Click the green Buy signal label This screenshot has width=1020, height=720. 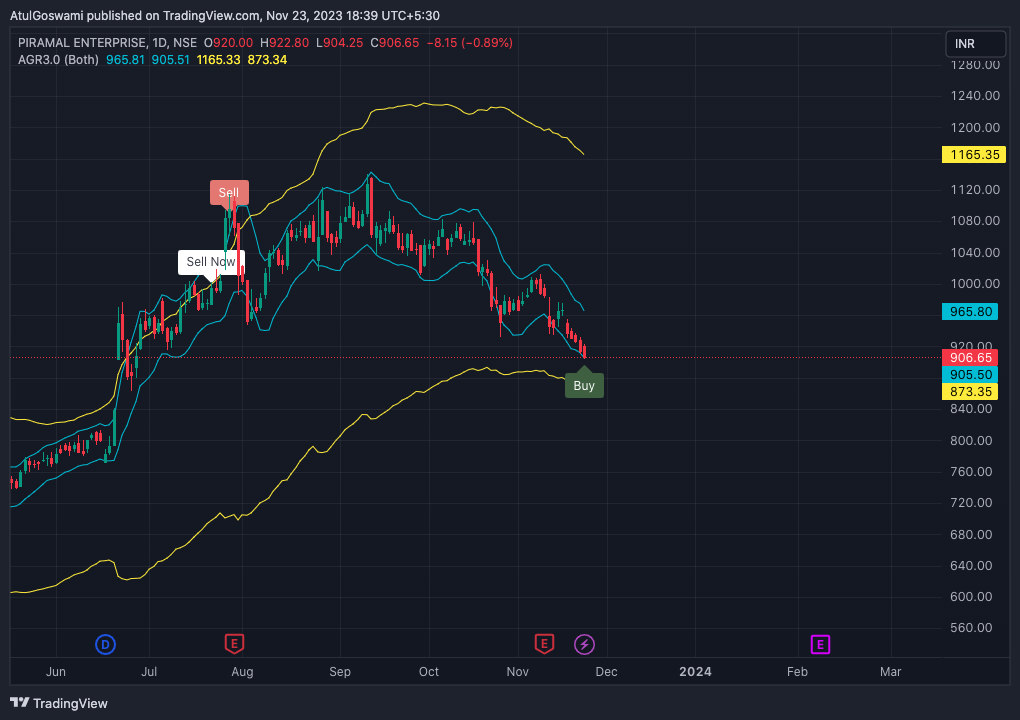coord(584,385)
